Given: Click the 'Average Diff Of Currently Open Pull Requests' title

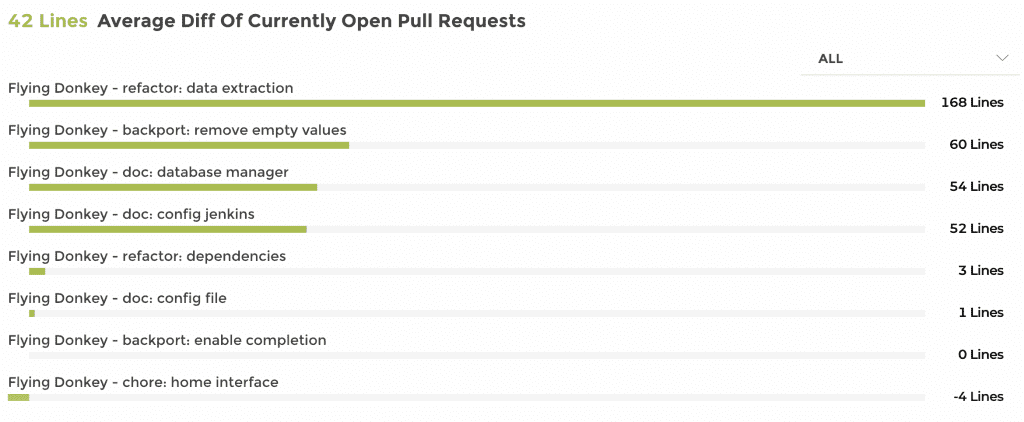Looking at the screenshot, I should (311, 21).
